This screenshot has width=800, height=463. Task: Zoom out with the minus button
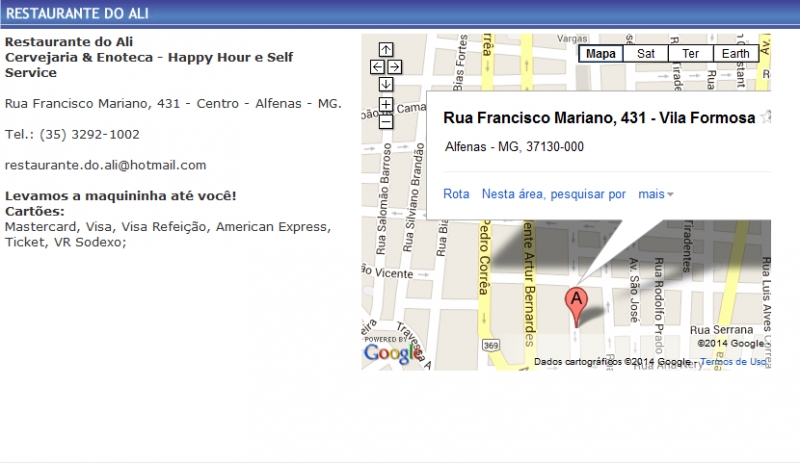click(386, 123)
